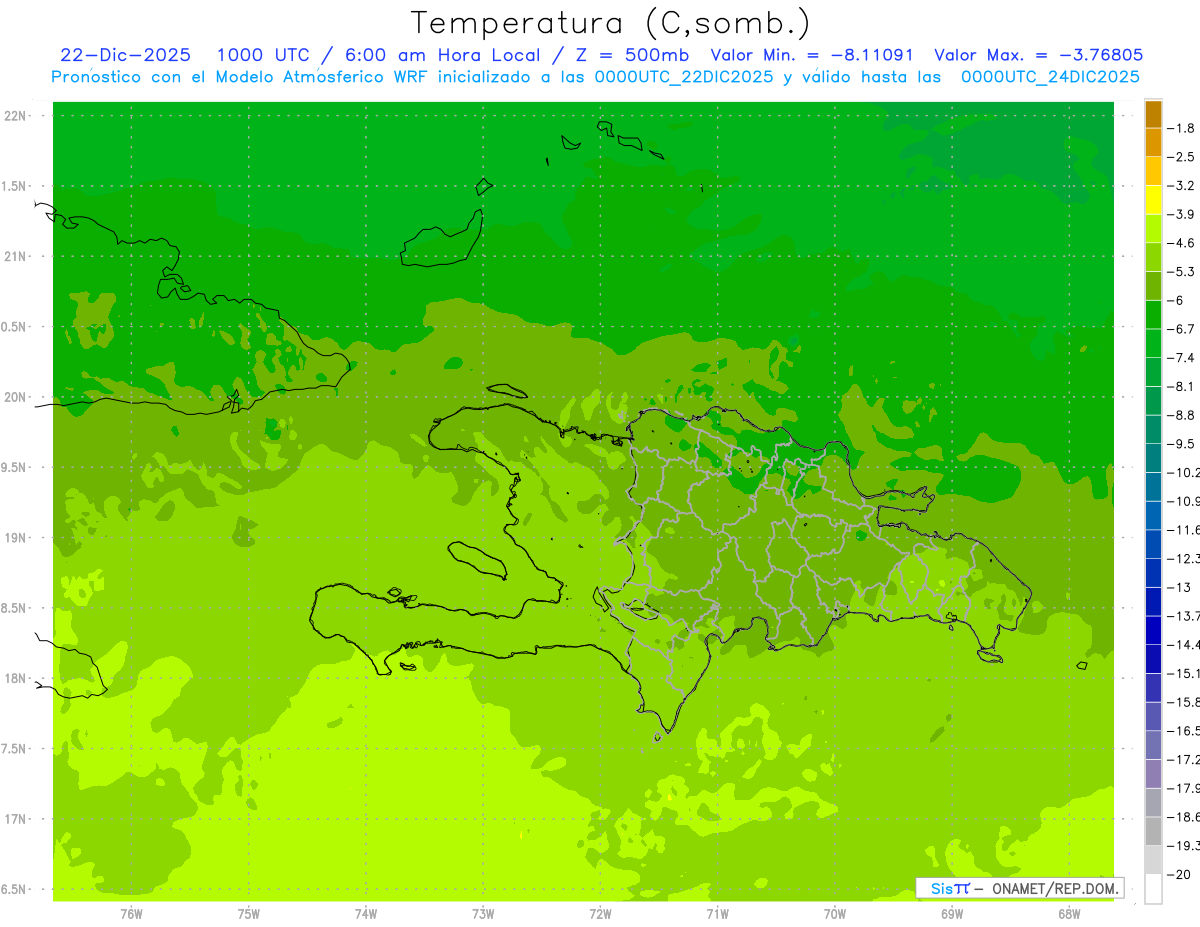Click the lime swatch between -3.9 and -4.6

(1153, 229)
